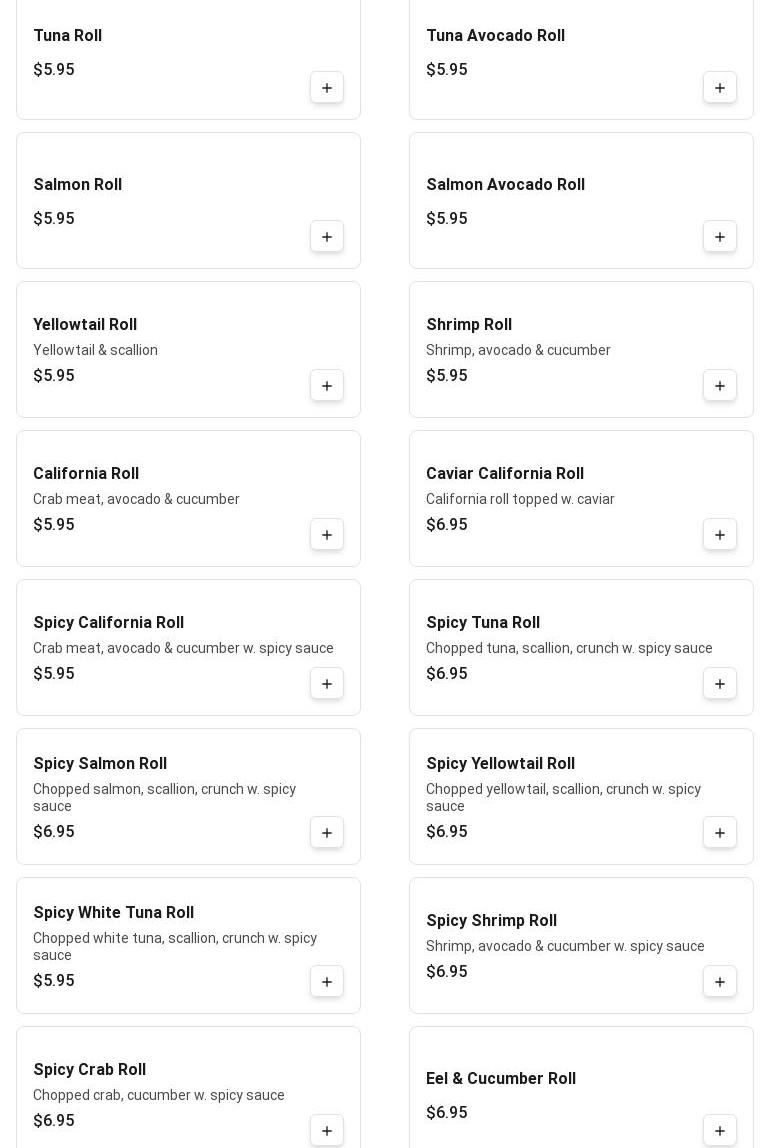Add Spicy Yellowtail Roll to cart

coord(720,833)
